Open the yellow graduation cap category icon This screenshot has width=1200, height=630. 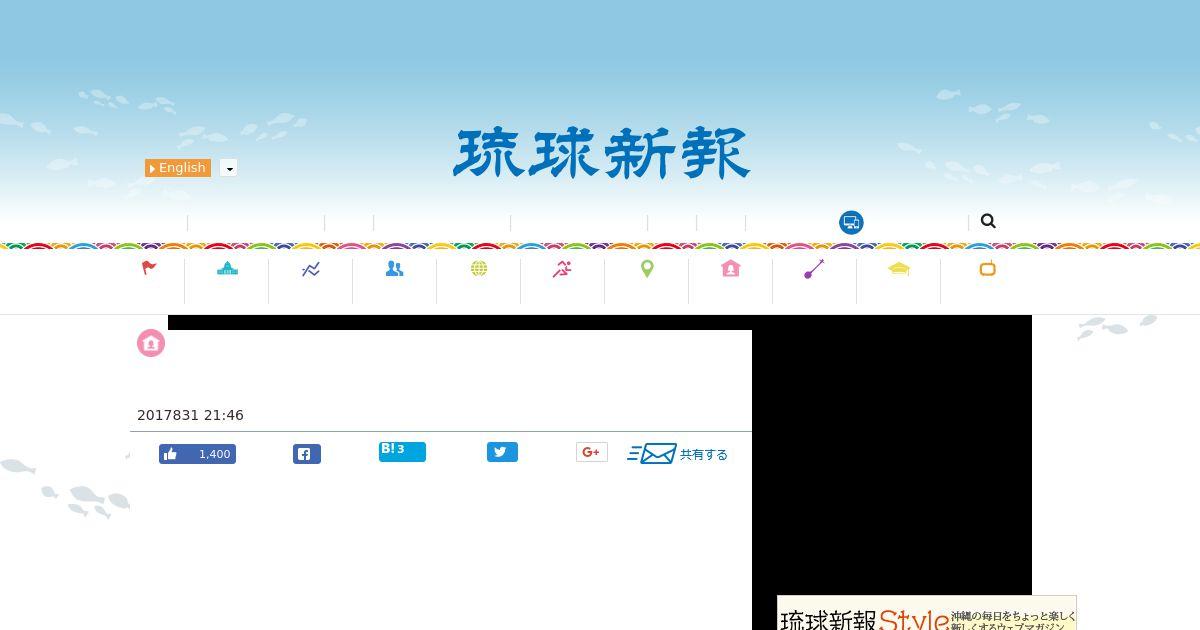point(899,268)
